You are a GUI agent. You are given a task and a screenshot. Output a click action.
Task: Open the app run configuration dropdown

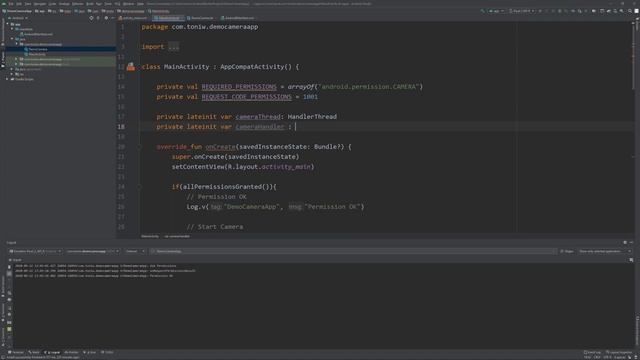click(x=496, y=11)
